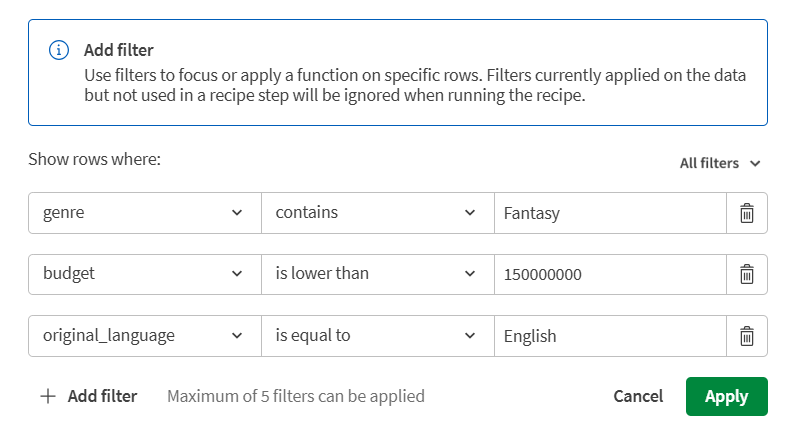Viewport: 795px width, 434px height.
Task: Click the 150000000 budget value field
Action: [x=609, y=274]
